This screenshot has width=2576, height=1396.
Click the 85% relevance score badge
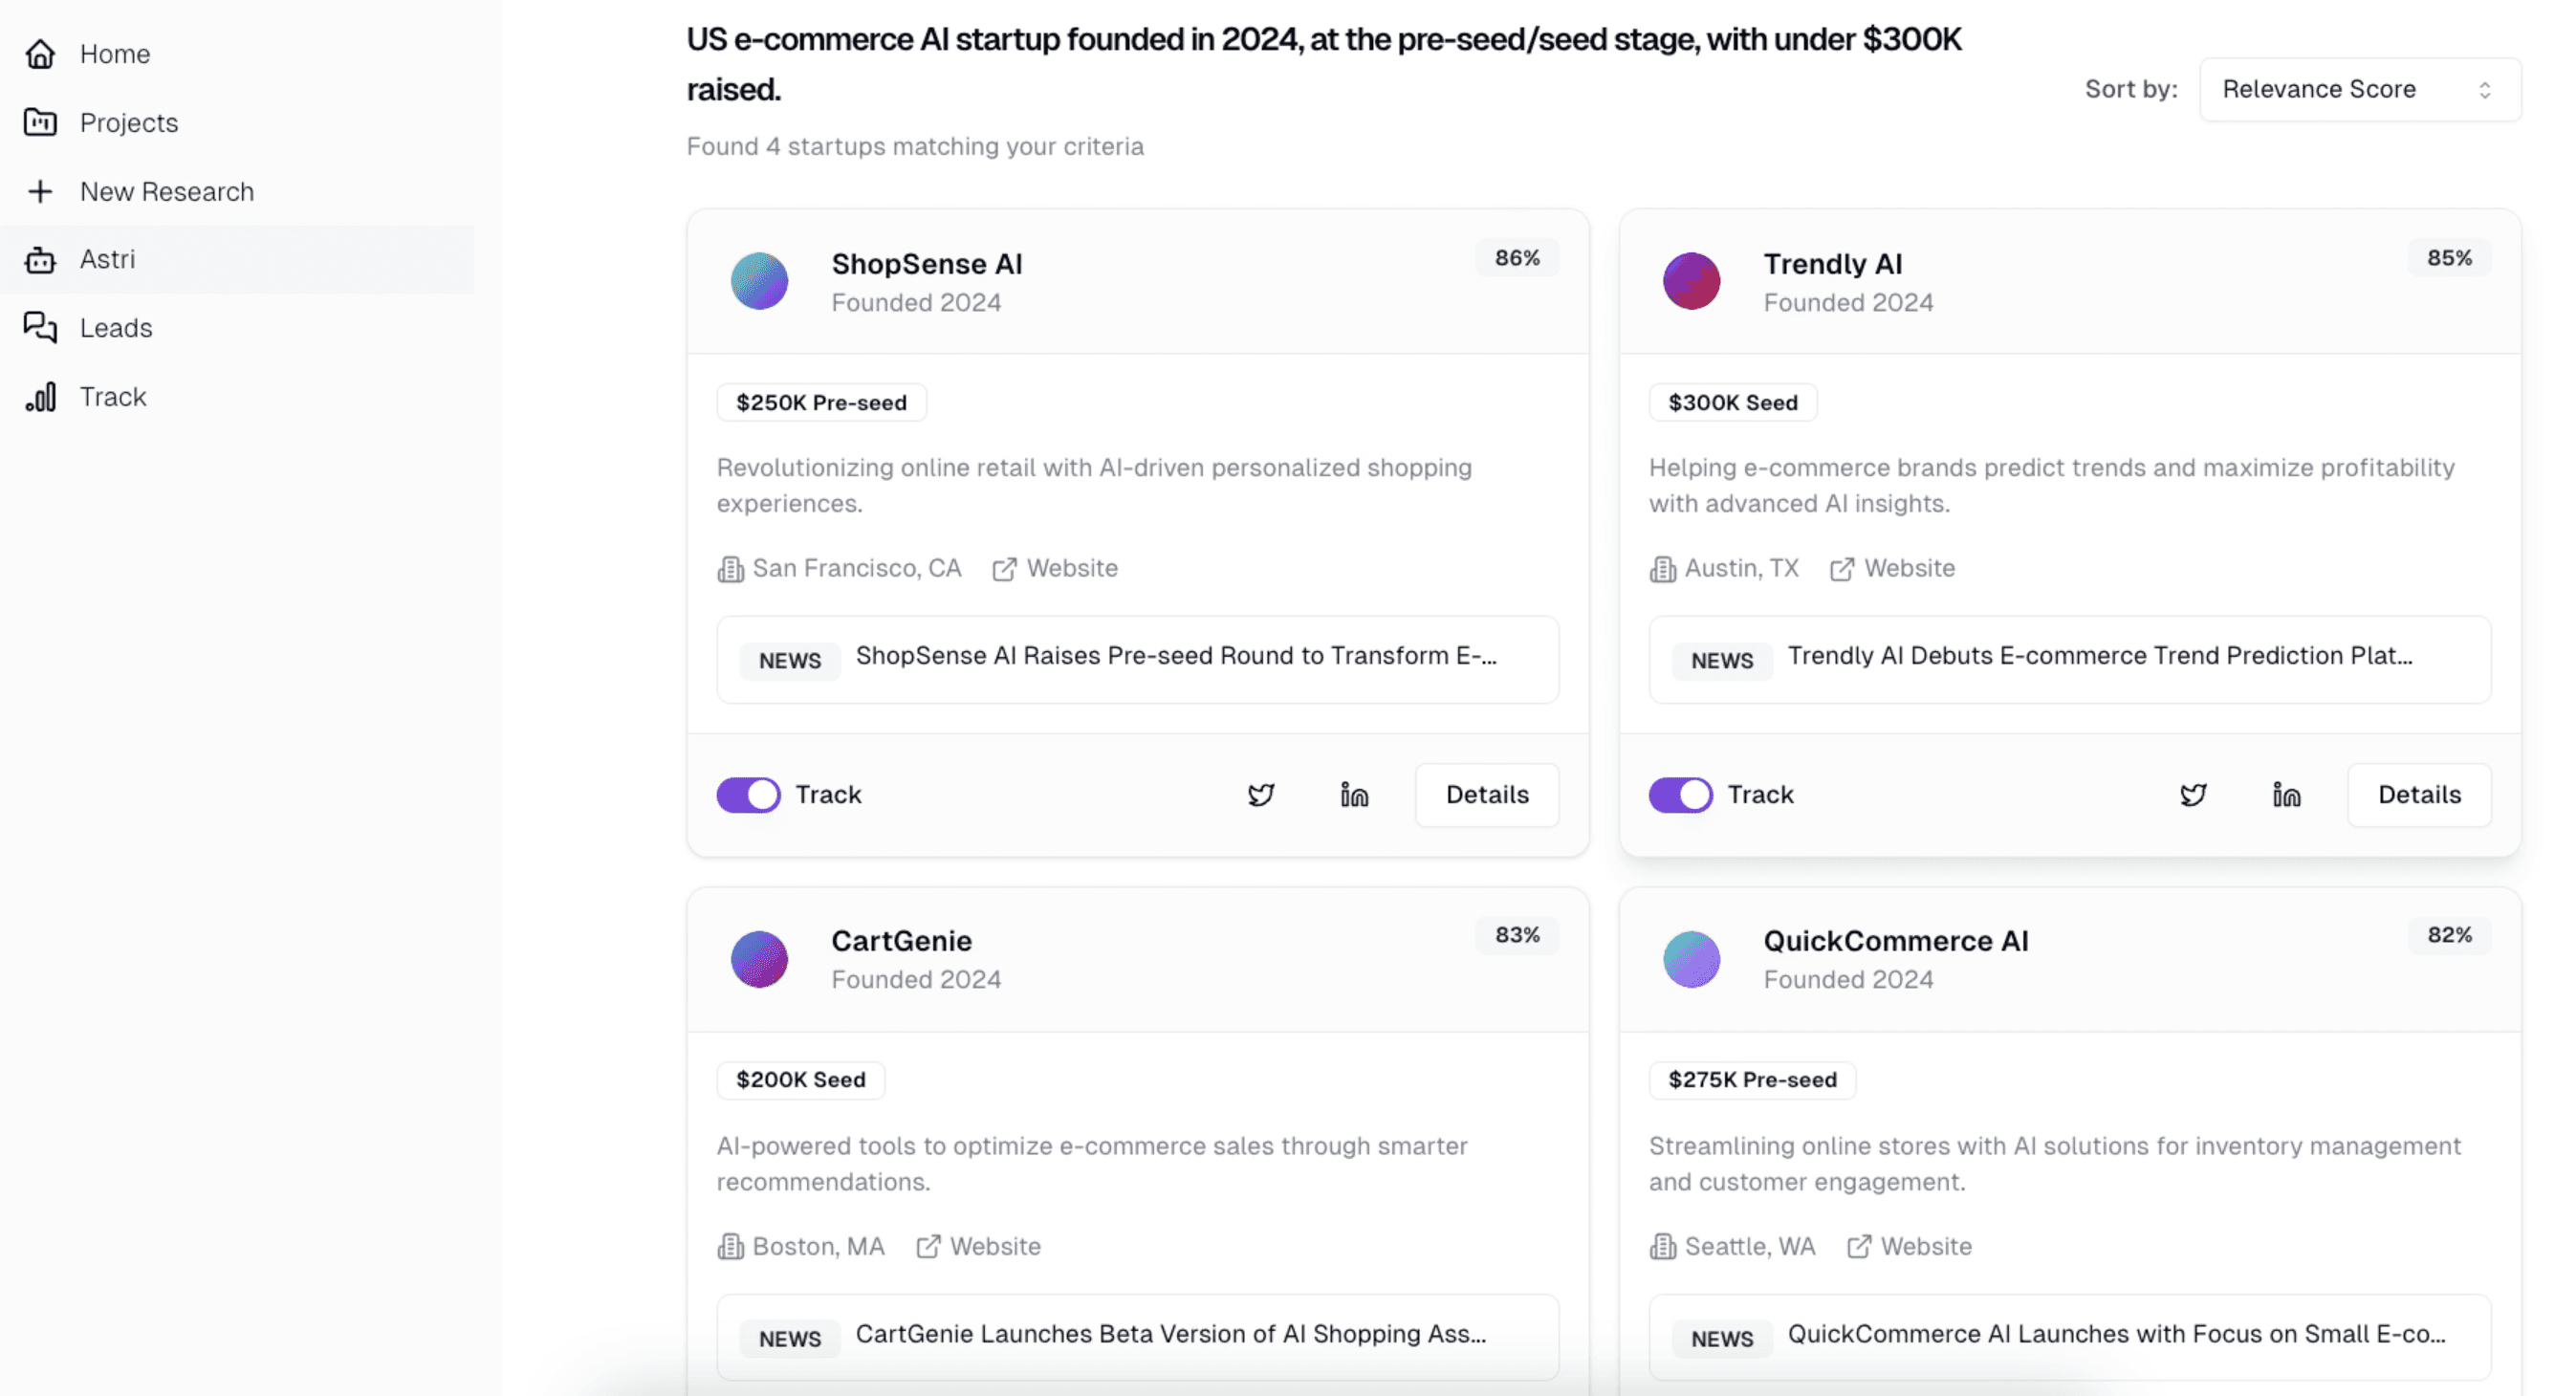click(2449, 259)
